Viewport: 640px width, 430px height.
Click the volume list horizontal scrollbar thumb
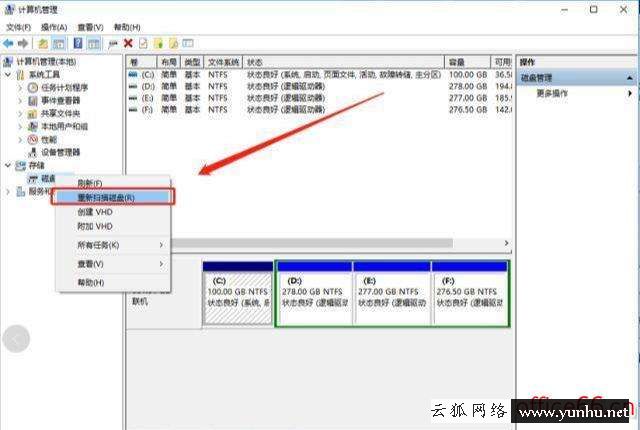[312, 243]
